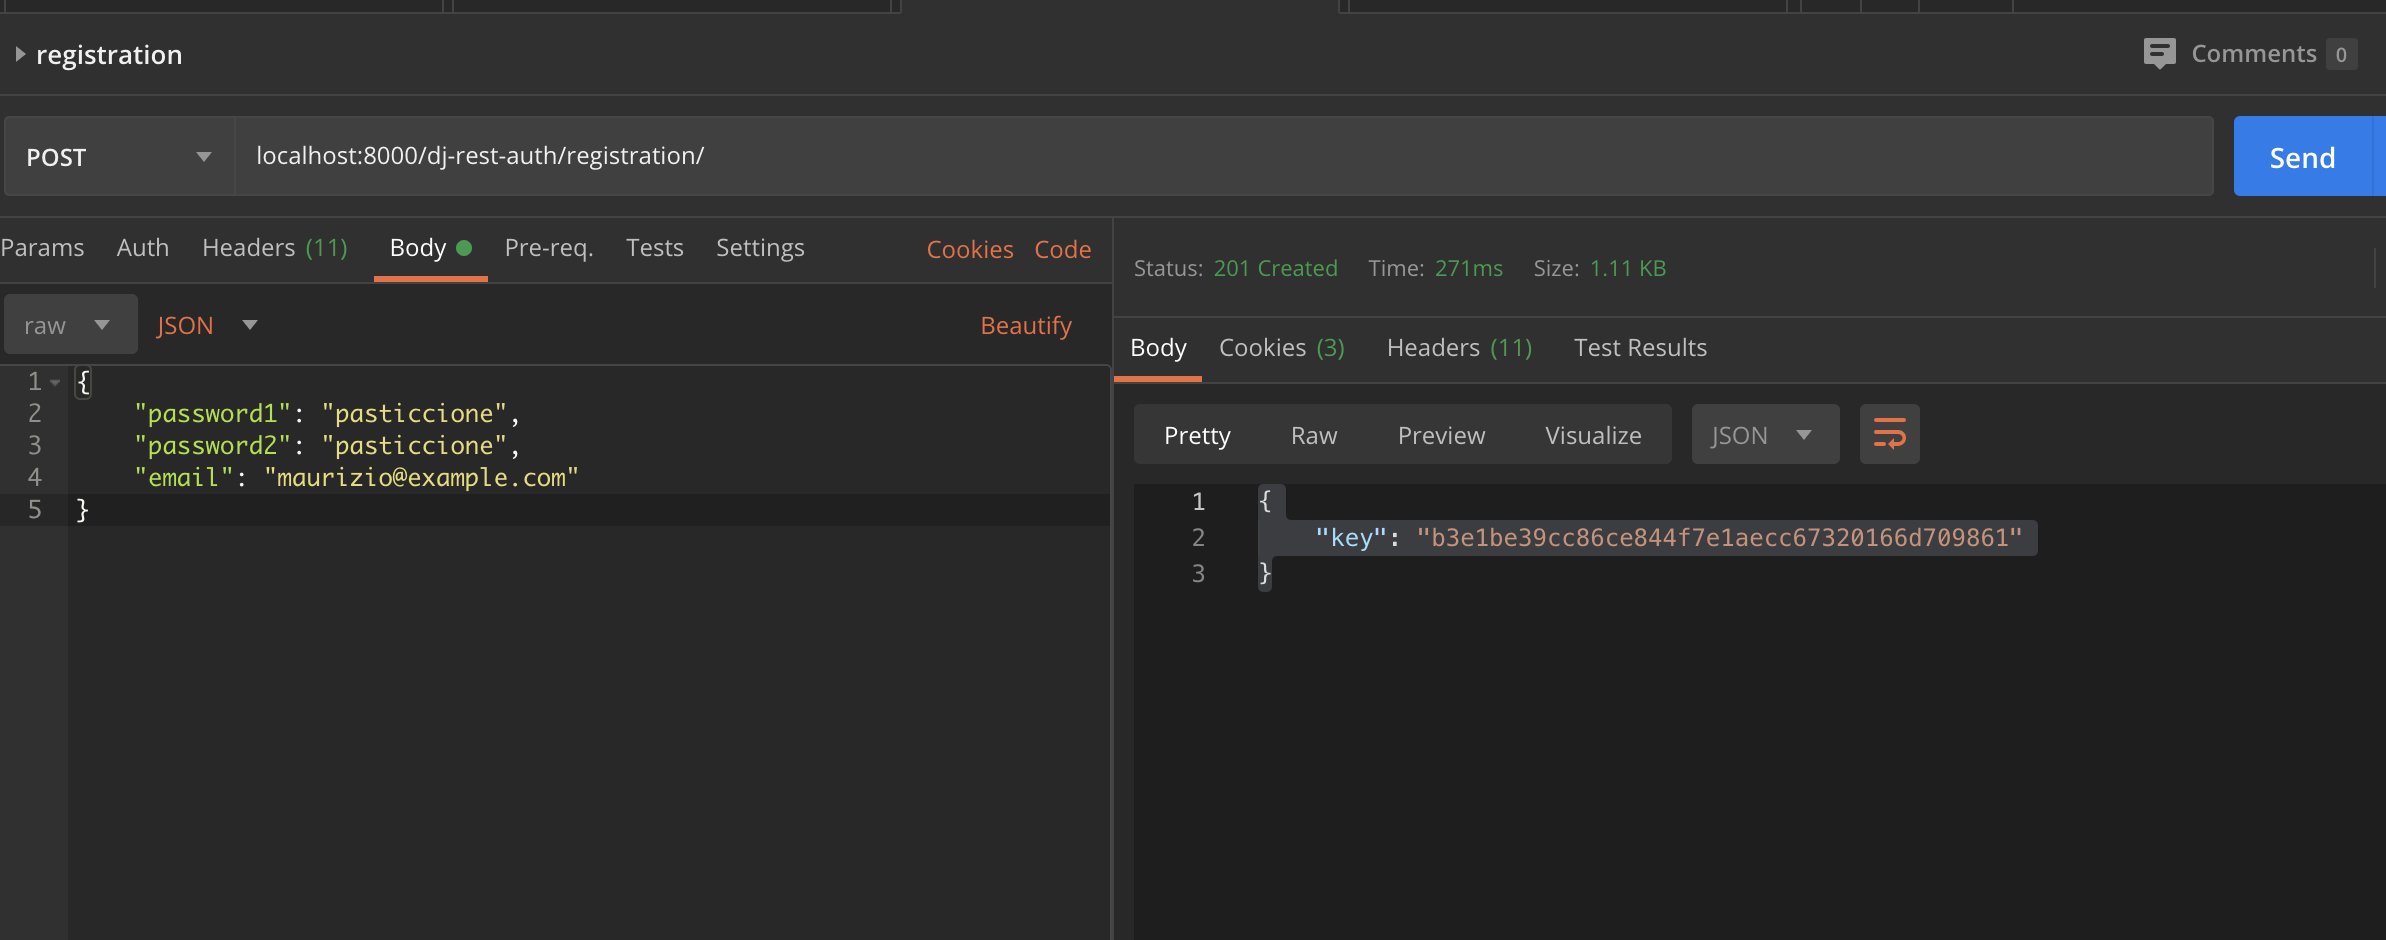Screen dimensions: 2386x940
Task: Switch to the request Headers (11) tab
Action: [275, 247]
